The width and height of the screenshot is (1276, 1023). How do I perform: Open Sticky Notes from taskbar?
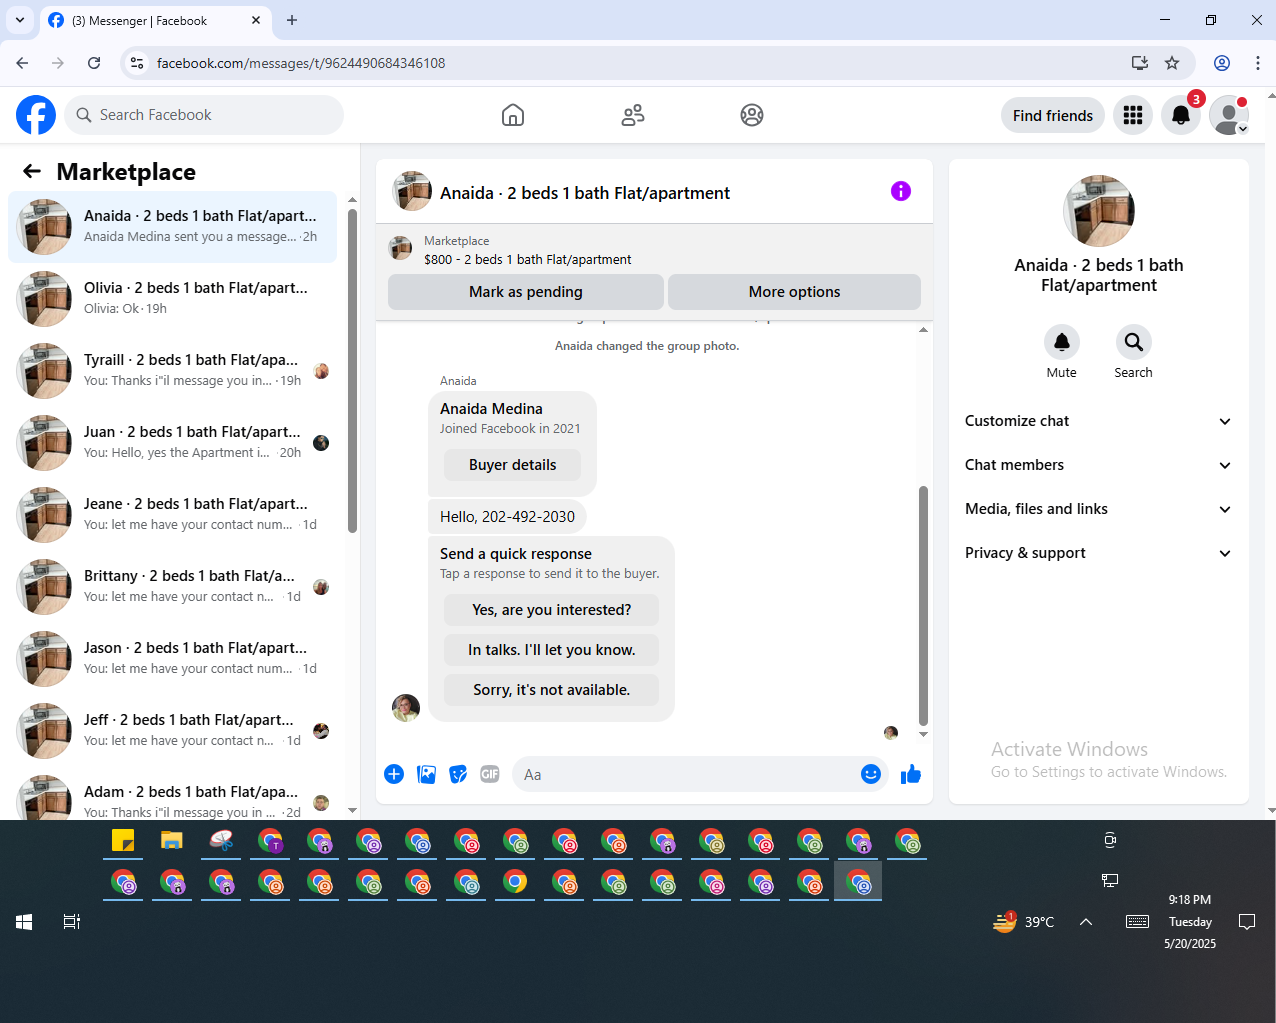(x=123, y=841)
